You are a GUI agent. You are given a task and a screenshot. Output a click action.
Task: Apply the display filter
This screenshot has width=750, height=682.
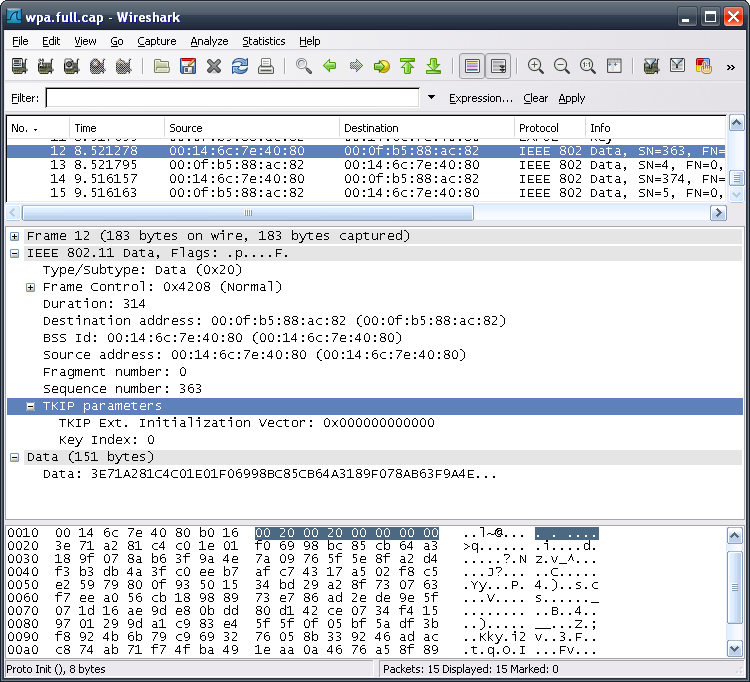tap(572, 98)
